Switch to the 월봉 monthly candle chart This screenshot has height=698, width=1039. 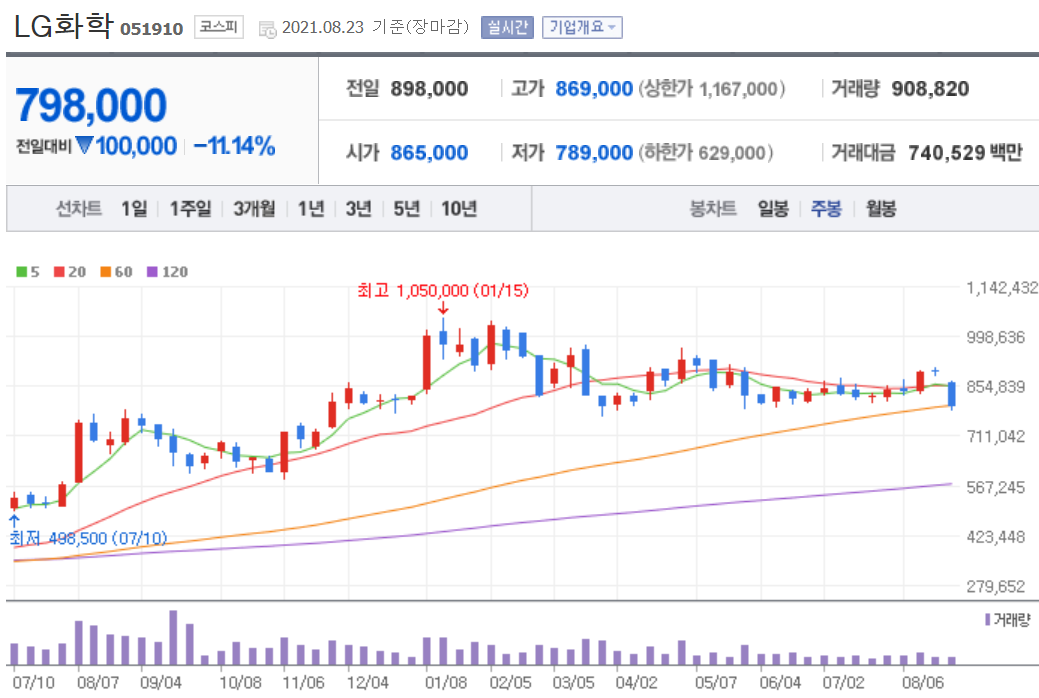pyautogui.click(x=881, y=209)
